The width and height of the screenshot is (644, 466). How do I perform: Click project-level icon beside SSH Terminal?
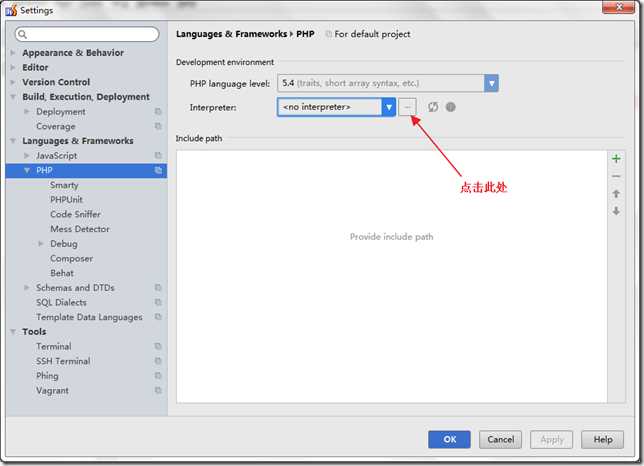coord(158,361)
